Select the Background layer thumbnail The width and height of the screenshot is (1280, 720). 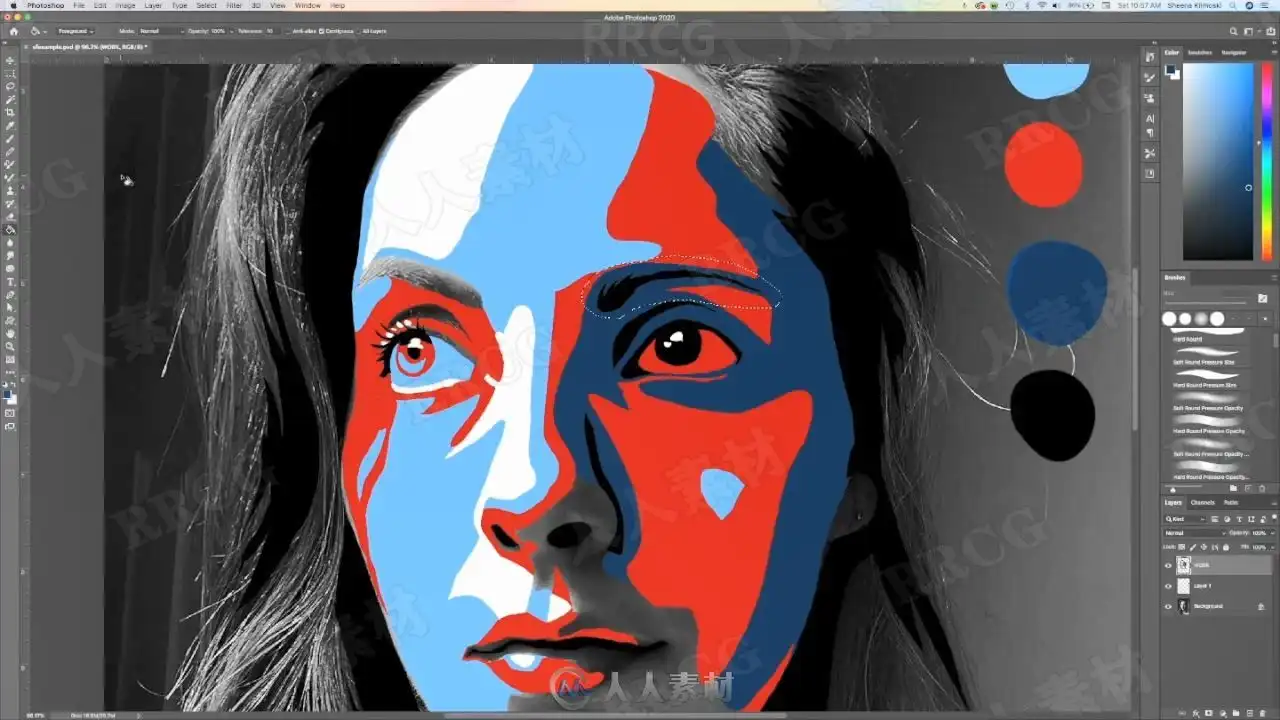tap(1184, 606)
